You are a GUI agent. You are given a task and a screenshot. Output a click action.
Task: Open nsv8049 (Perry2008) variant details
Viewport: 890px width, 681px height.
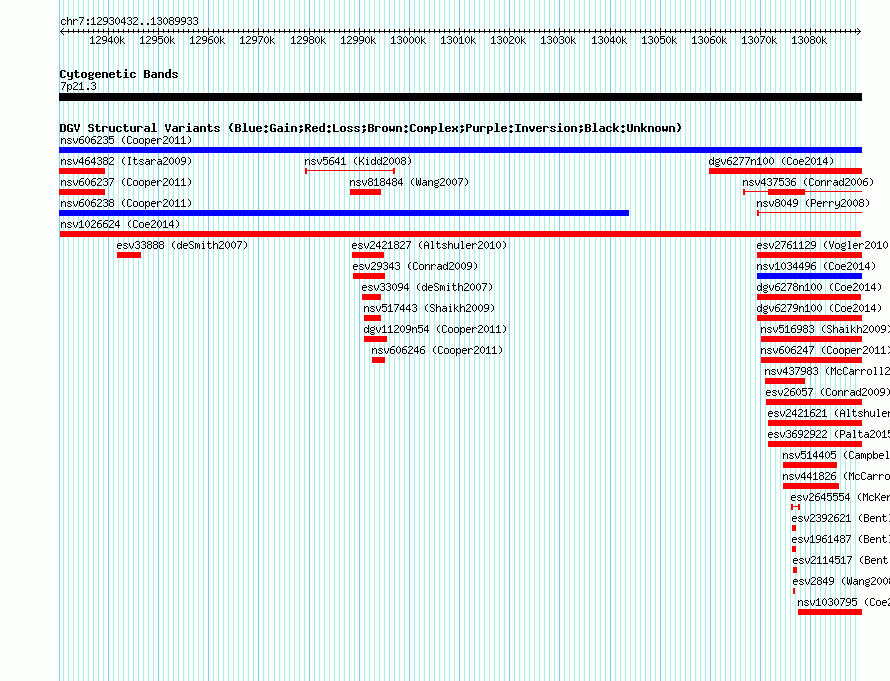tap(813, 203)
